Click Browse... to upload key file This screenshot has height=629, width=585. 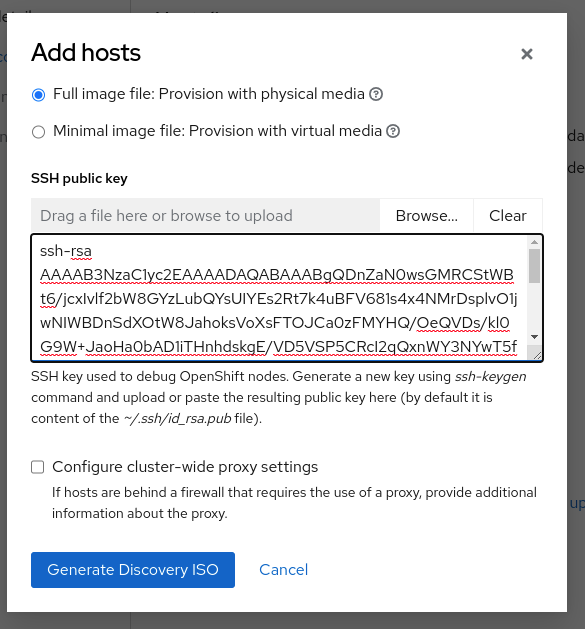(427, 215)
